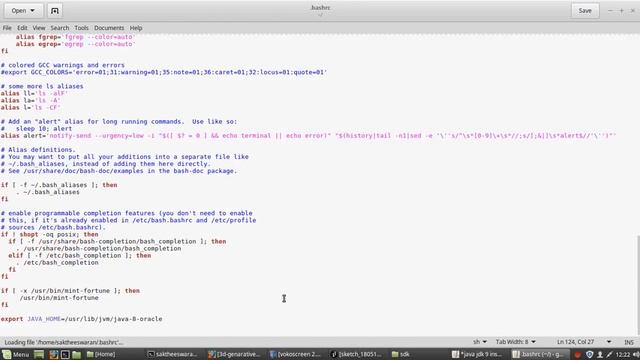The width and height of the screenshot is (640, 360).
Task: Click the red recording tray icon
Action: 578,354
